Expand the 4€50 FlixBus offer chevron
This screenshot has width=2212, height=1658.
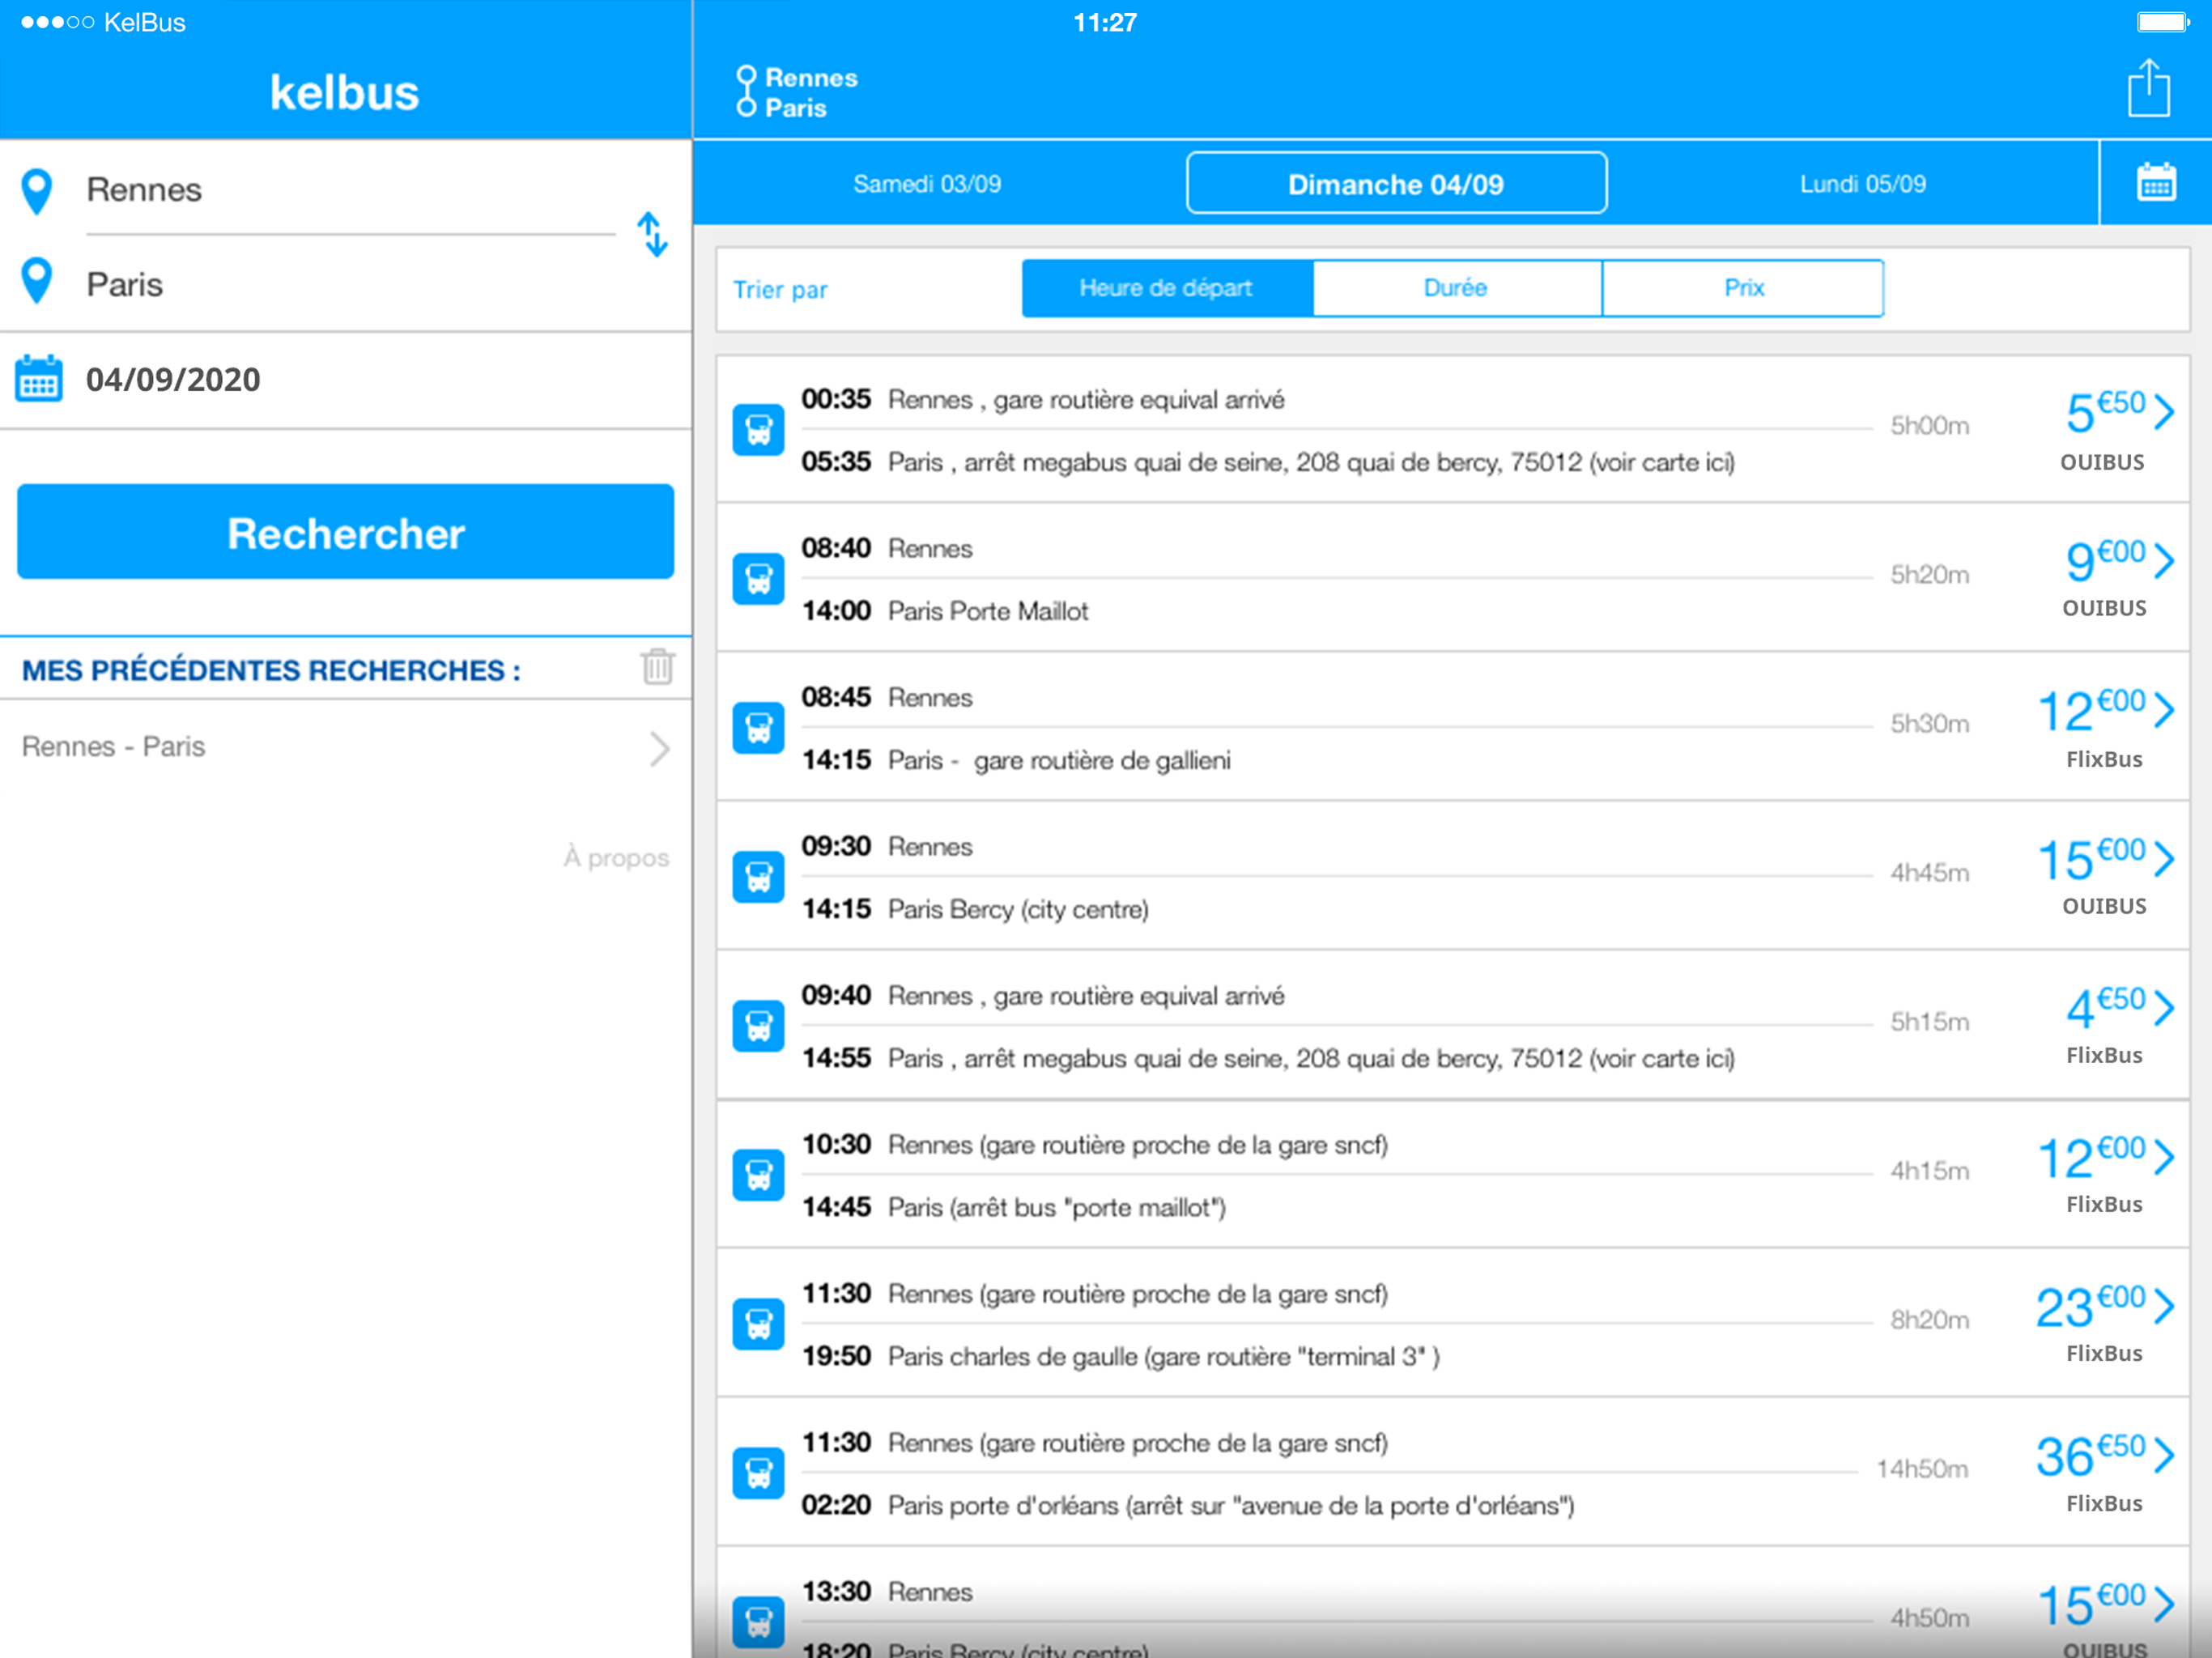(x=2164, y=1007)
